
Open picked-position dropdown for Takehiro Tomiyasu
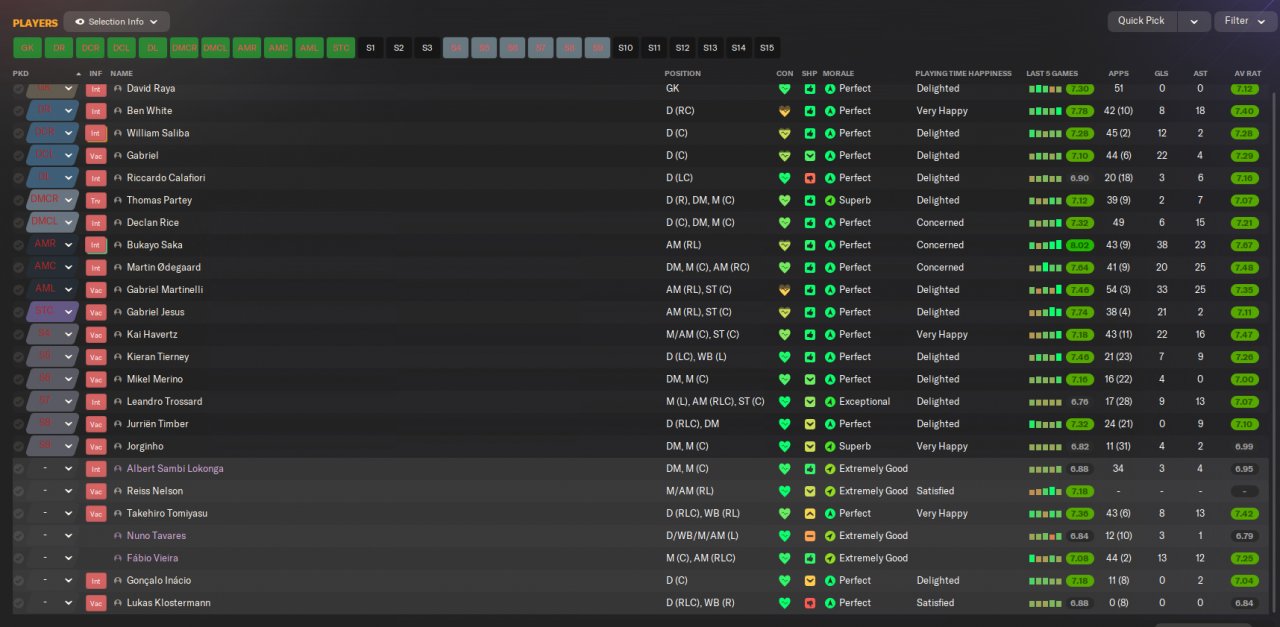[53, 513]
